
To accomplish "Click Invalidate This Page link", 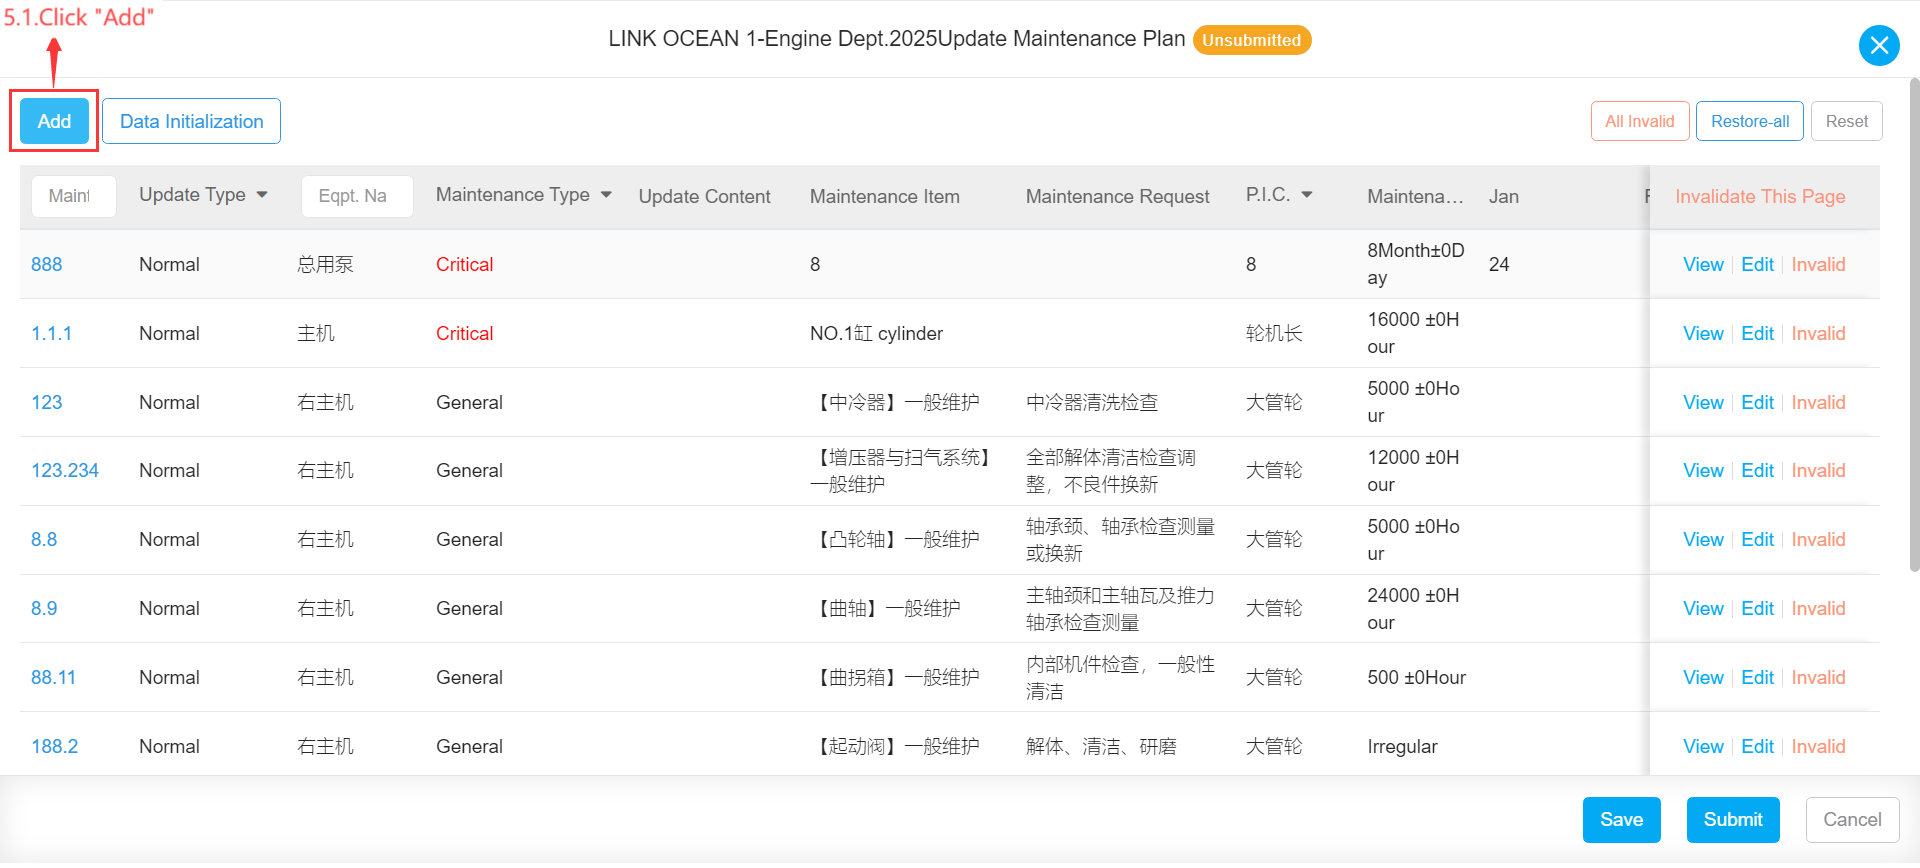I will click(x=1760, y=197).
